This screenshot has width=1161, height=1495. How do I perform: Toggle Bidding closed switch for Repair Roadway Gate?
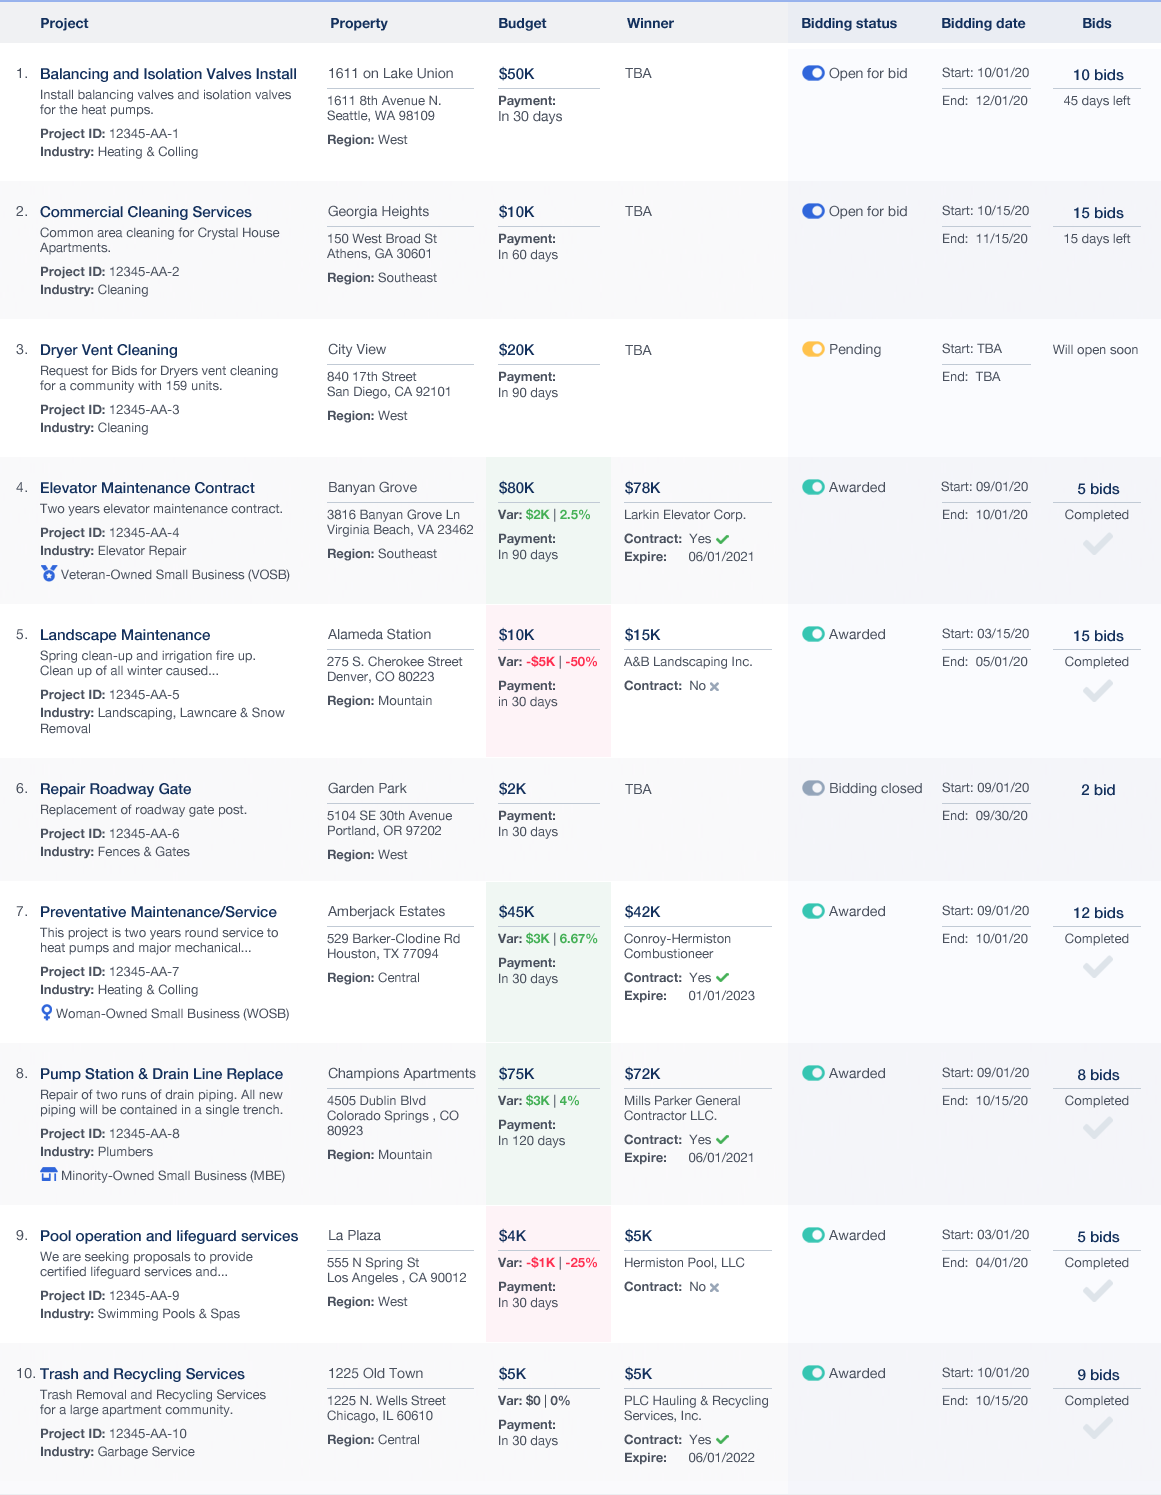[x=813, y=788]
